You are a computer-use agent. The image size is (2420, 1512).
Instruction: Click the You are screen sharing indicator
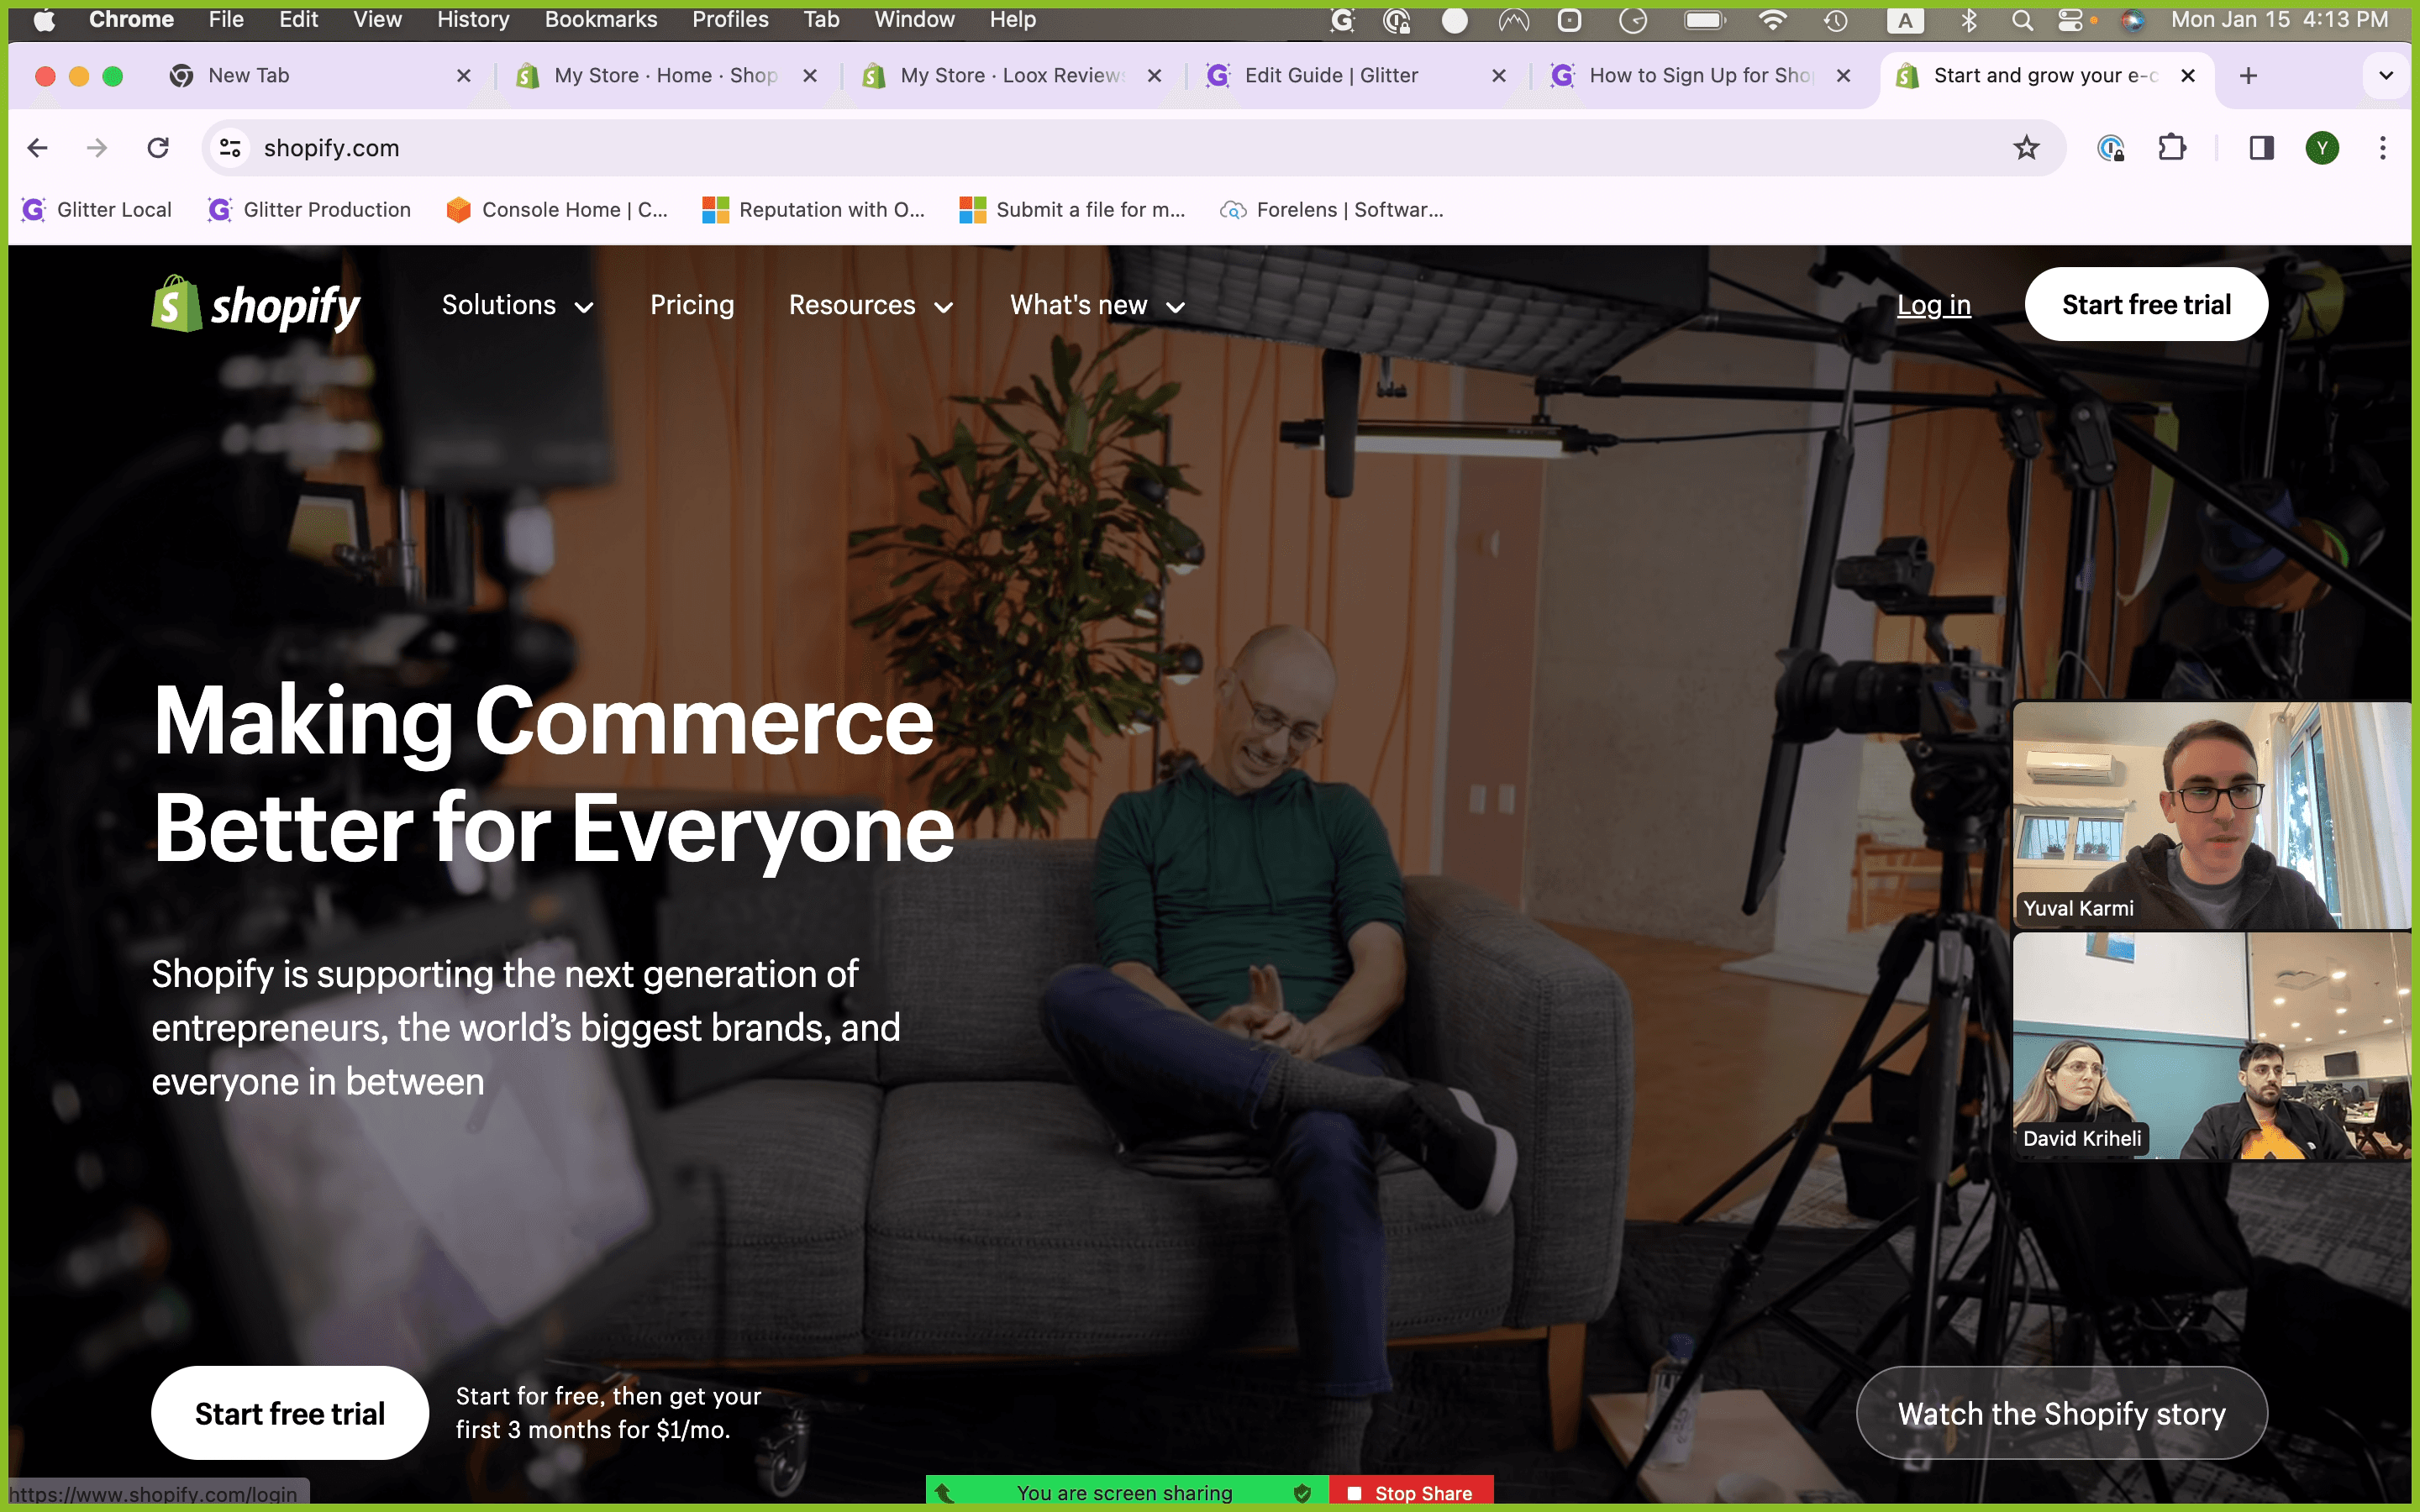[1127, 1492]
